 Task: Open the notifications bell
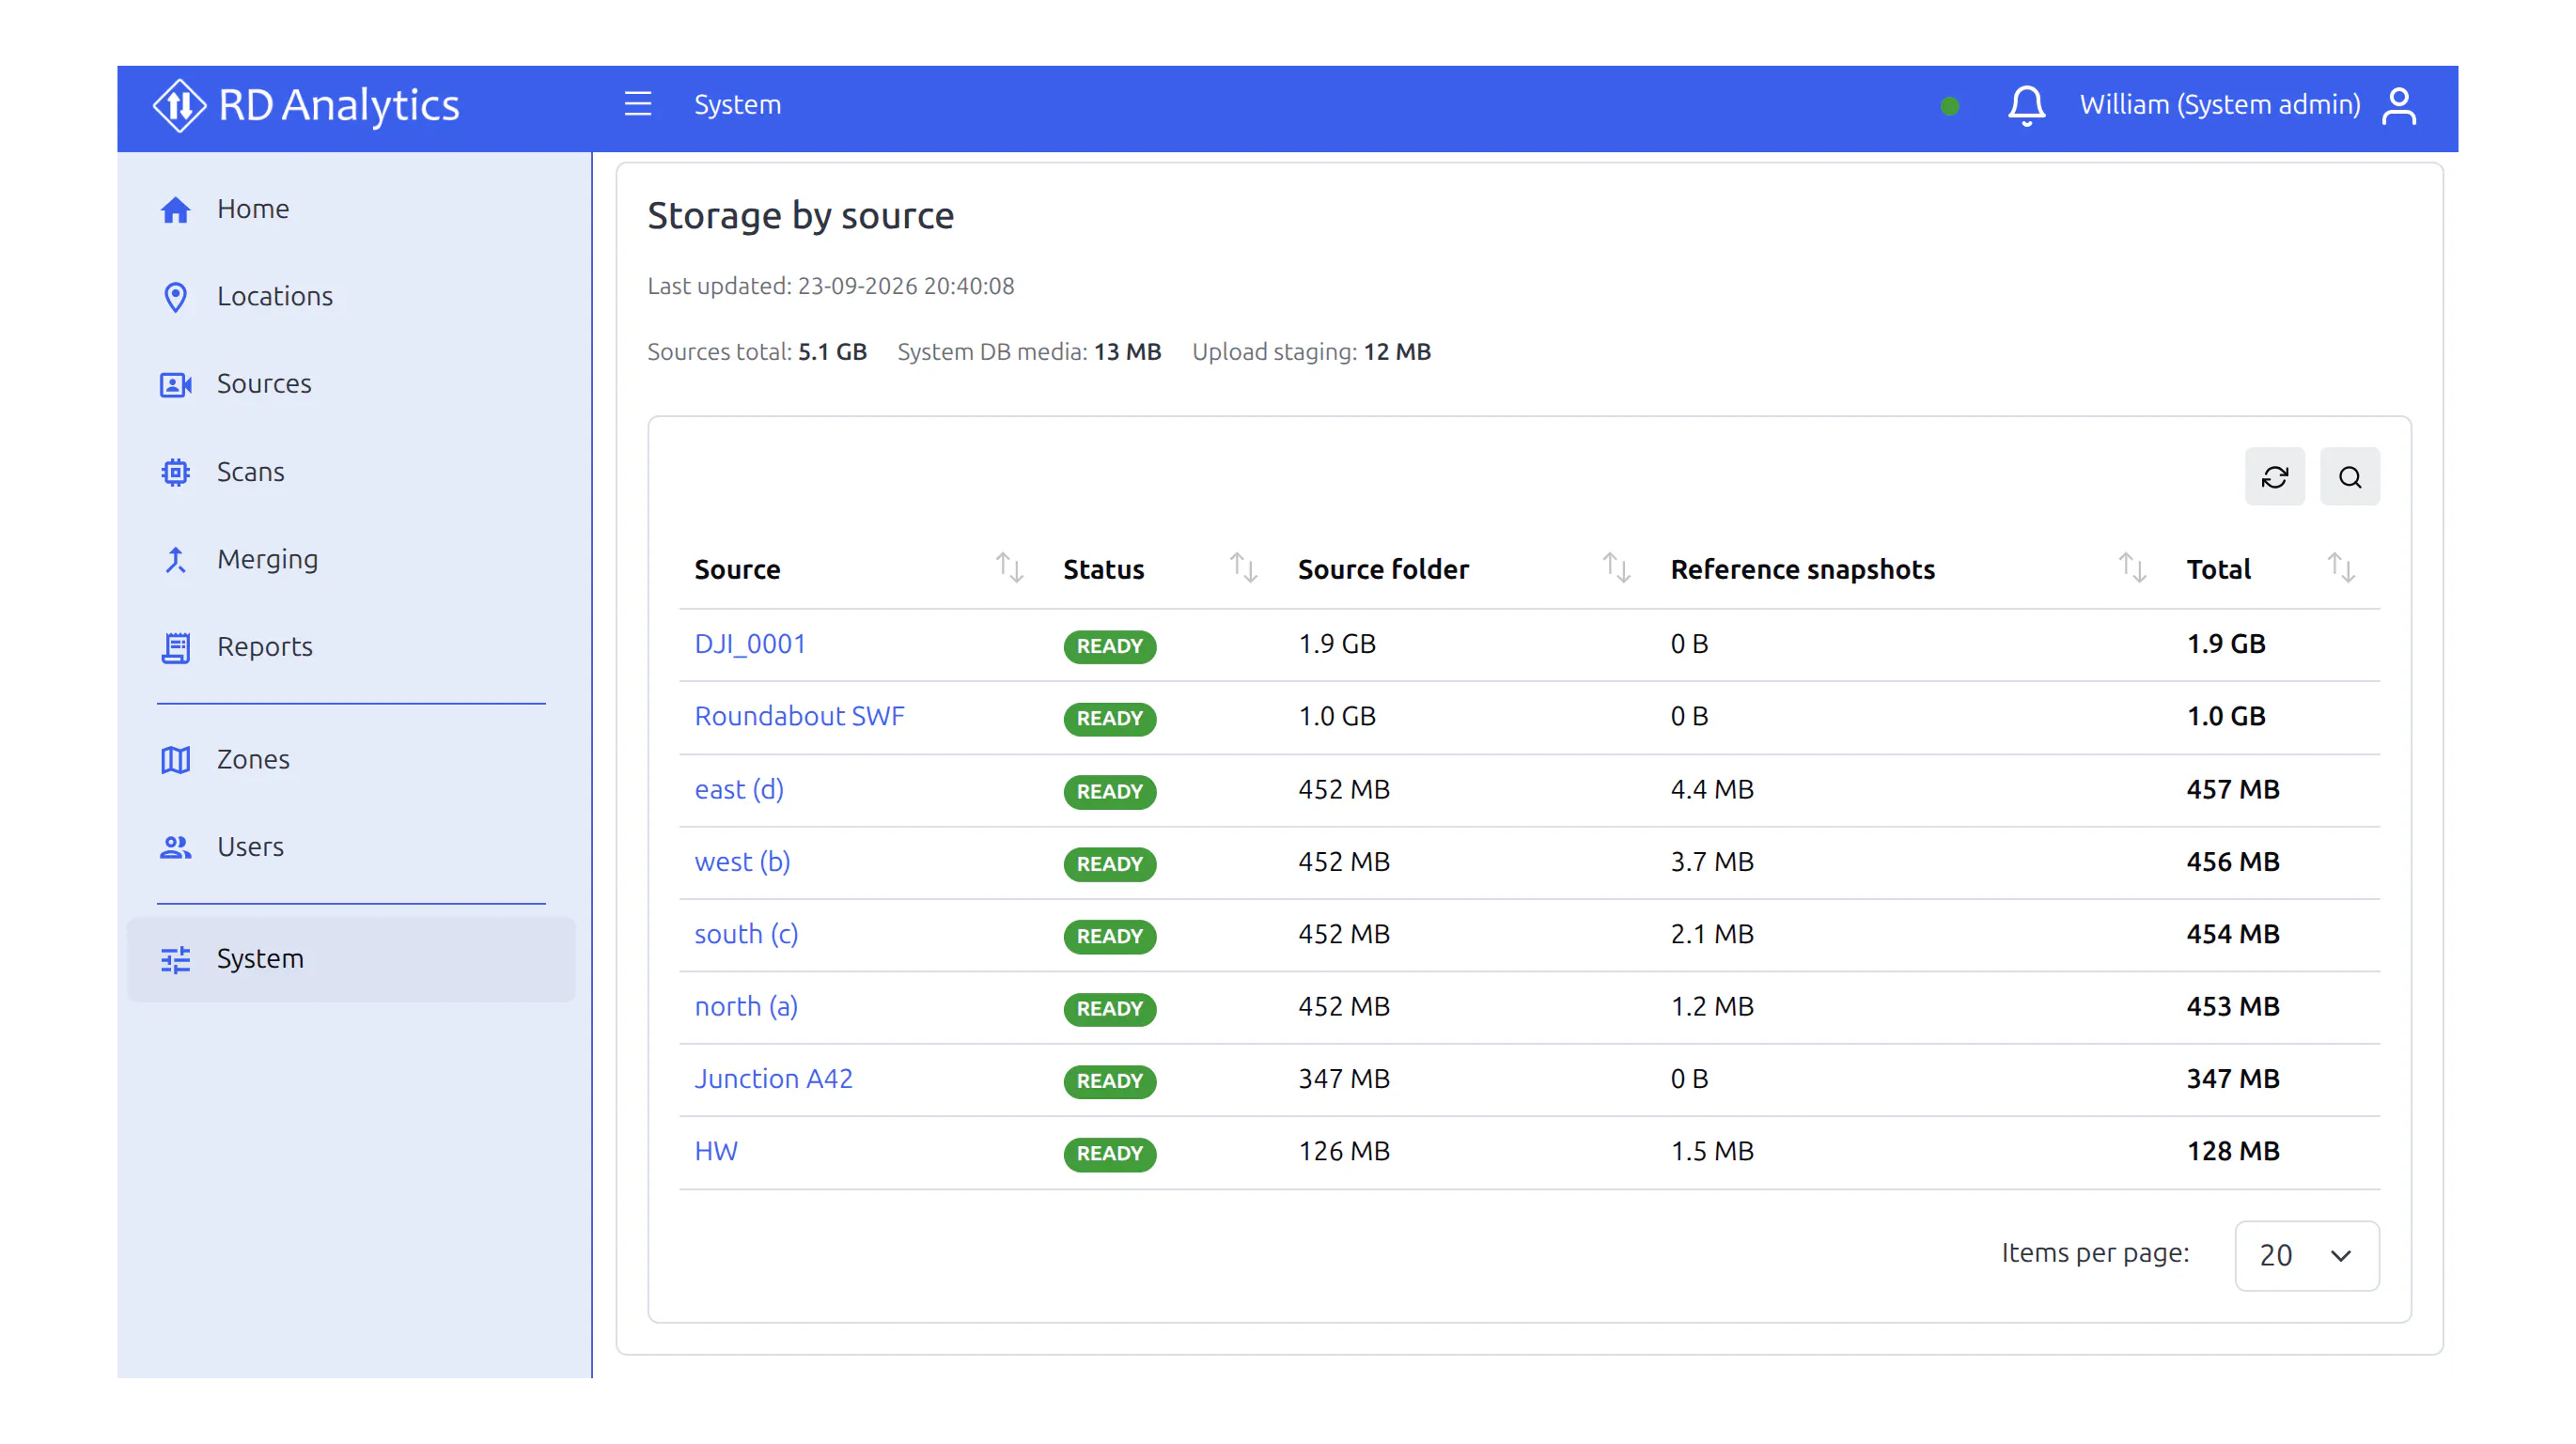tap(2027, 105)
